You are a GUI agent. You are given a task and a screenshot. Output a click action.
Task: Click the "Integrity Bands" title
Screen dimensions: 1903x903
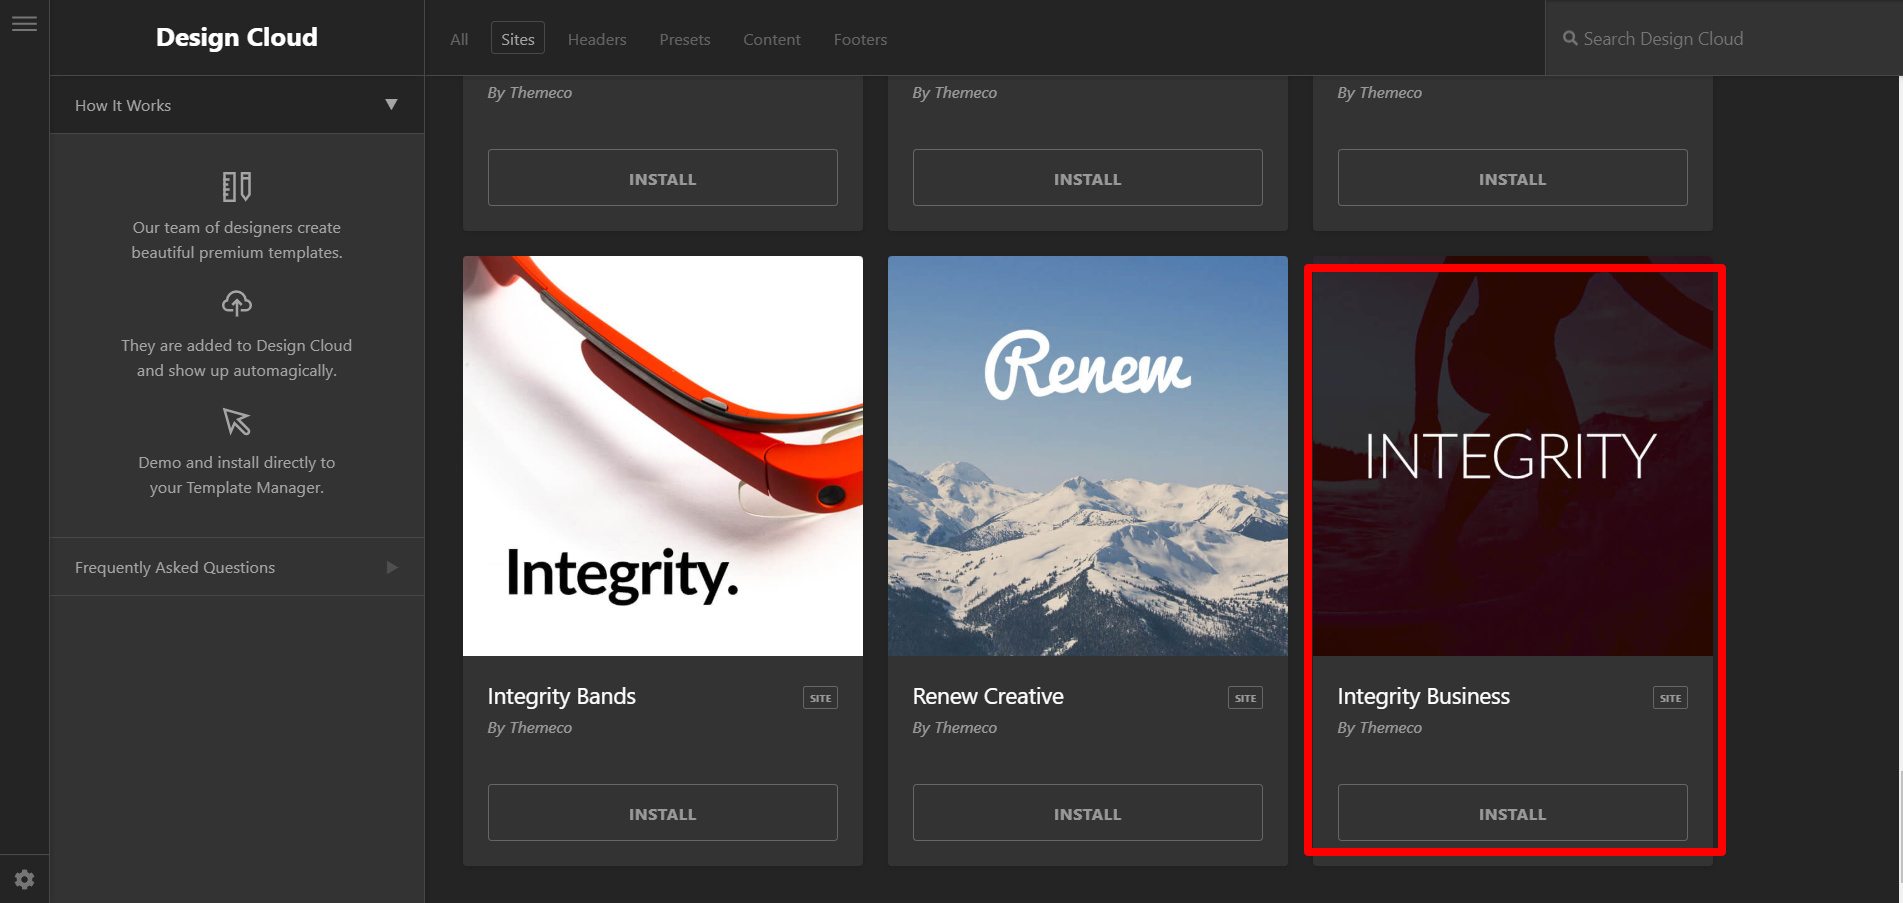pos(561,697)
